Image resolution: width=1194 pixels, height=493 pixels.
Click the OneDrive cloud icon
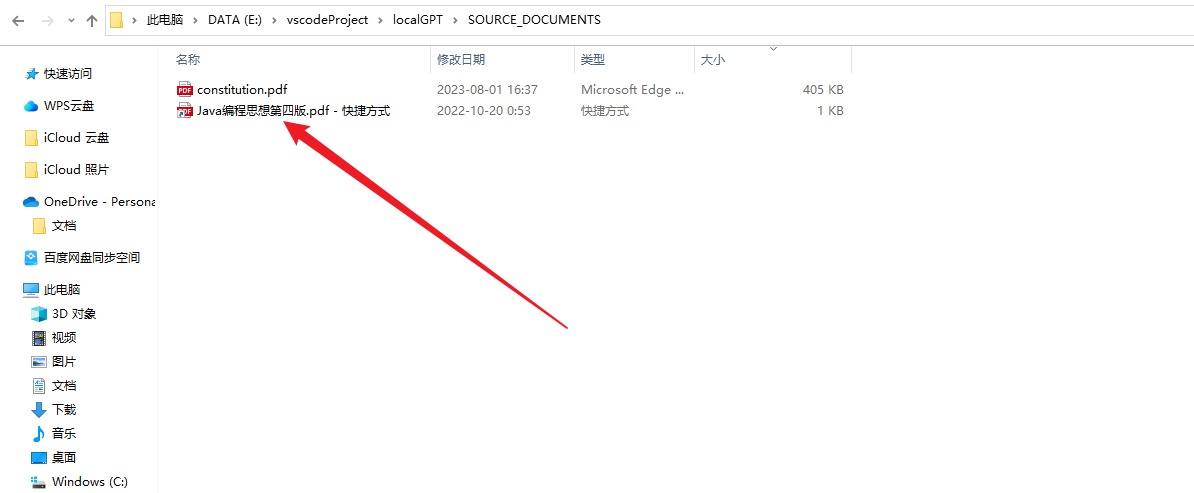tap(31, 202)
